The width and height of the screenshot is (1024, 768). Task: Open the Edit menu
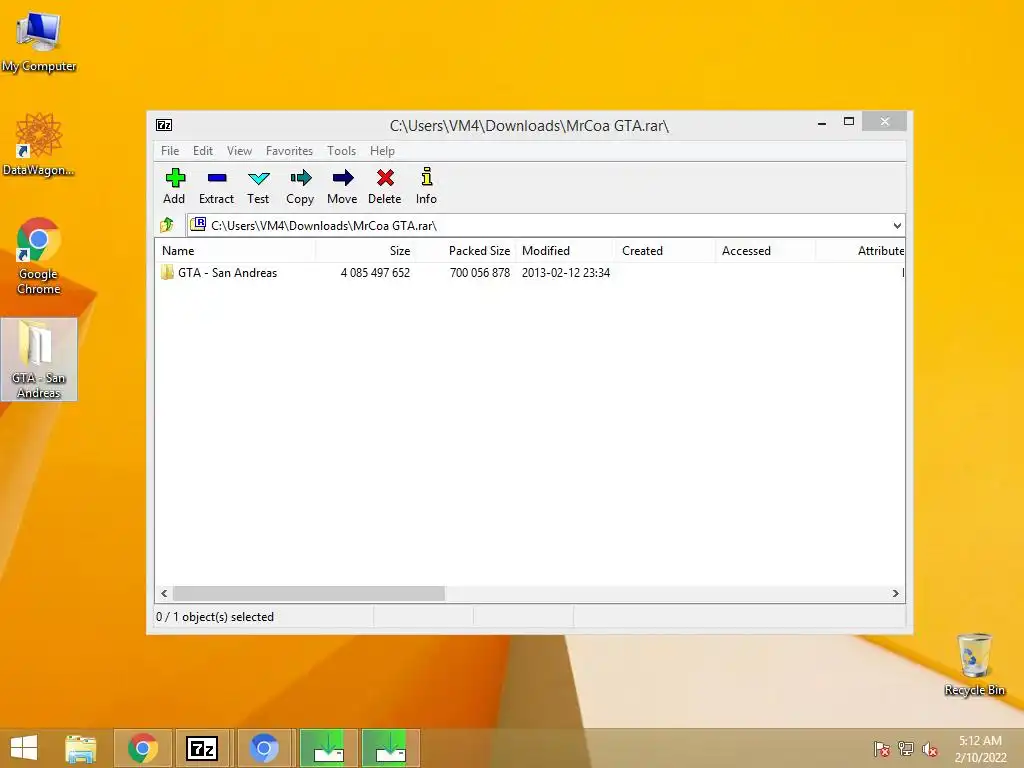point(202,151)
